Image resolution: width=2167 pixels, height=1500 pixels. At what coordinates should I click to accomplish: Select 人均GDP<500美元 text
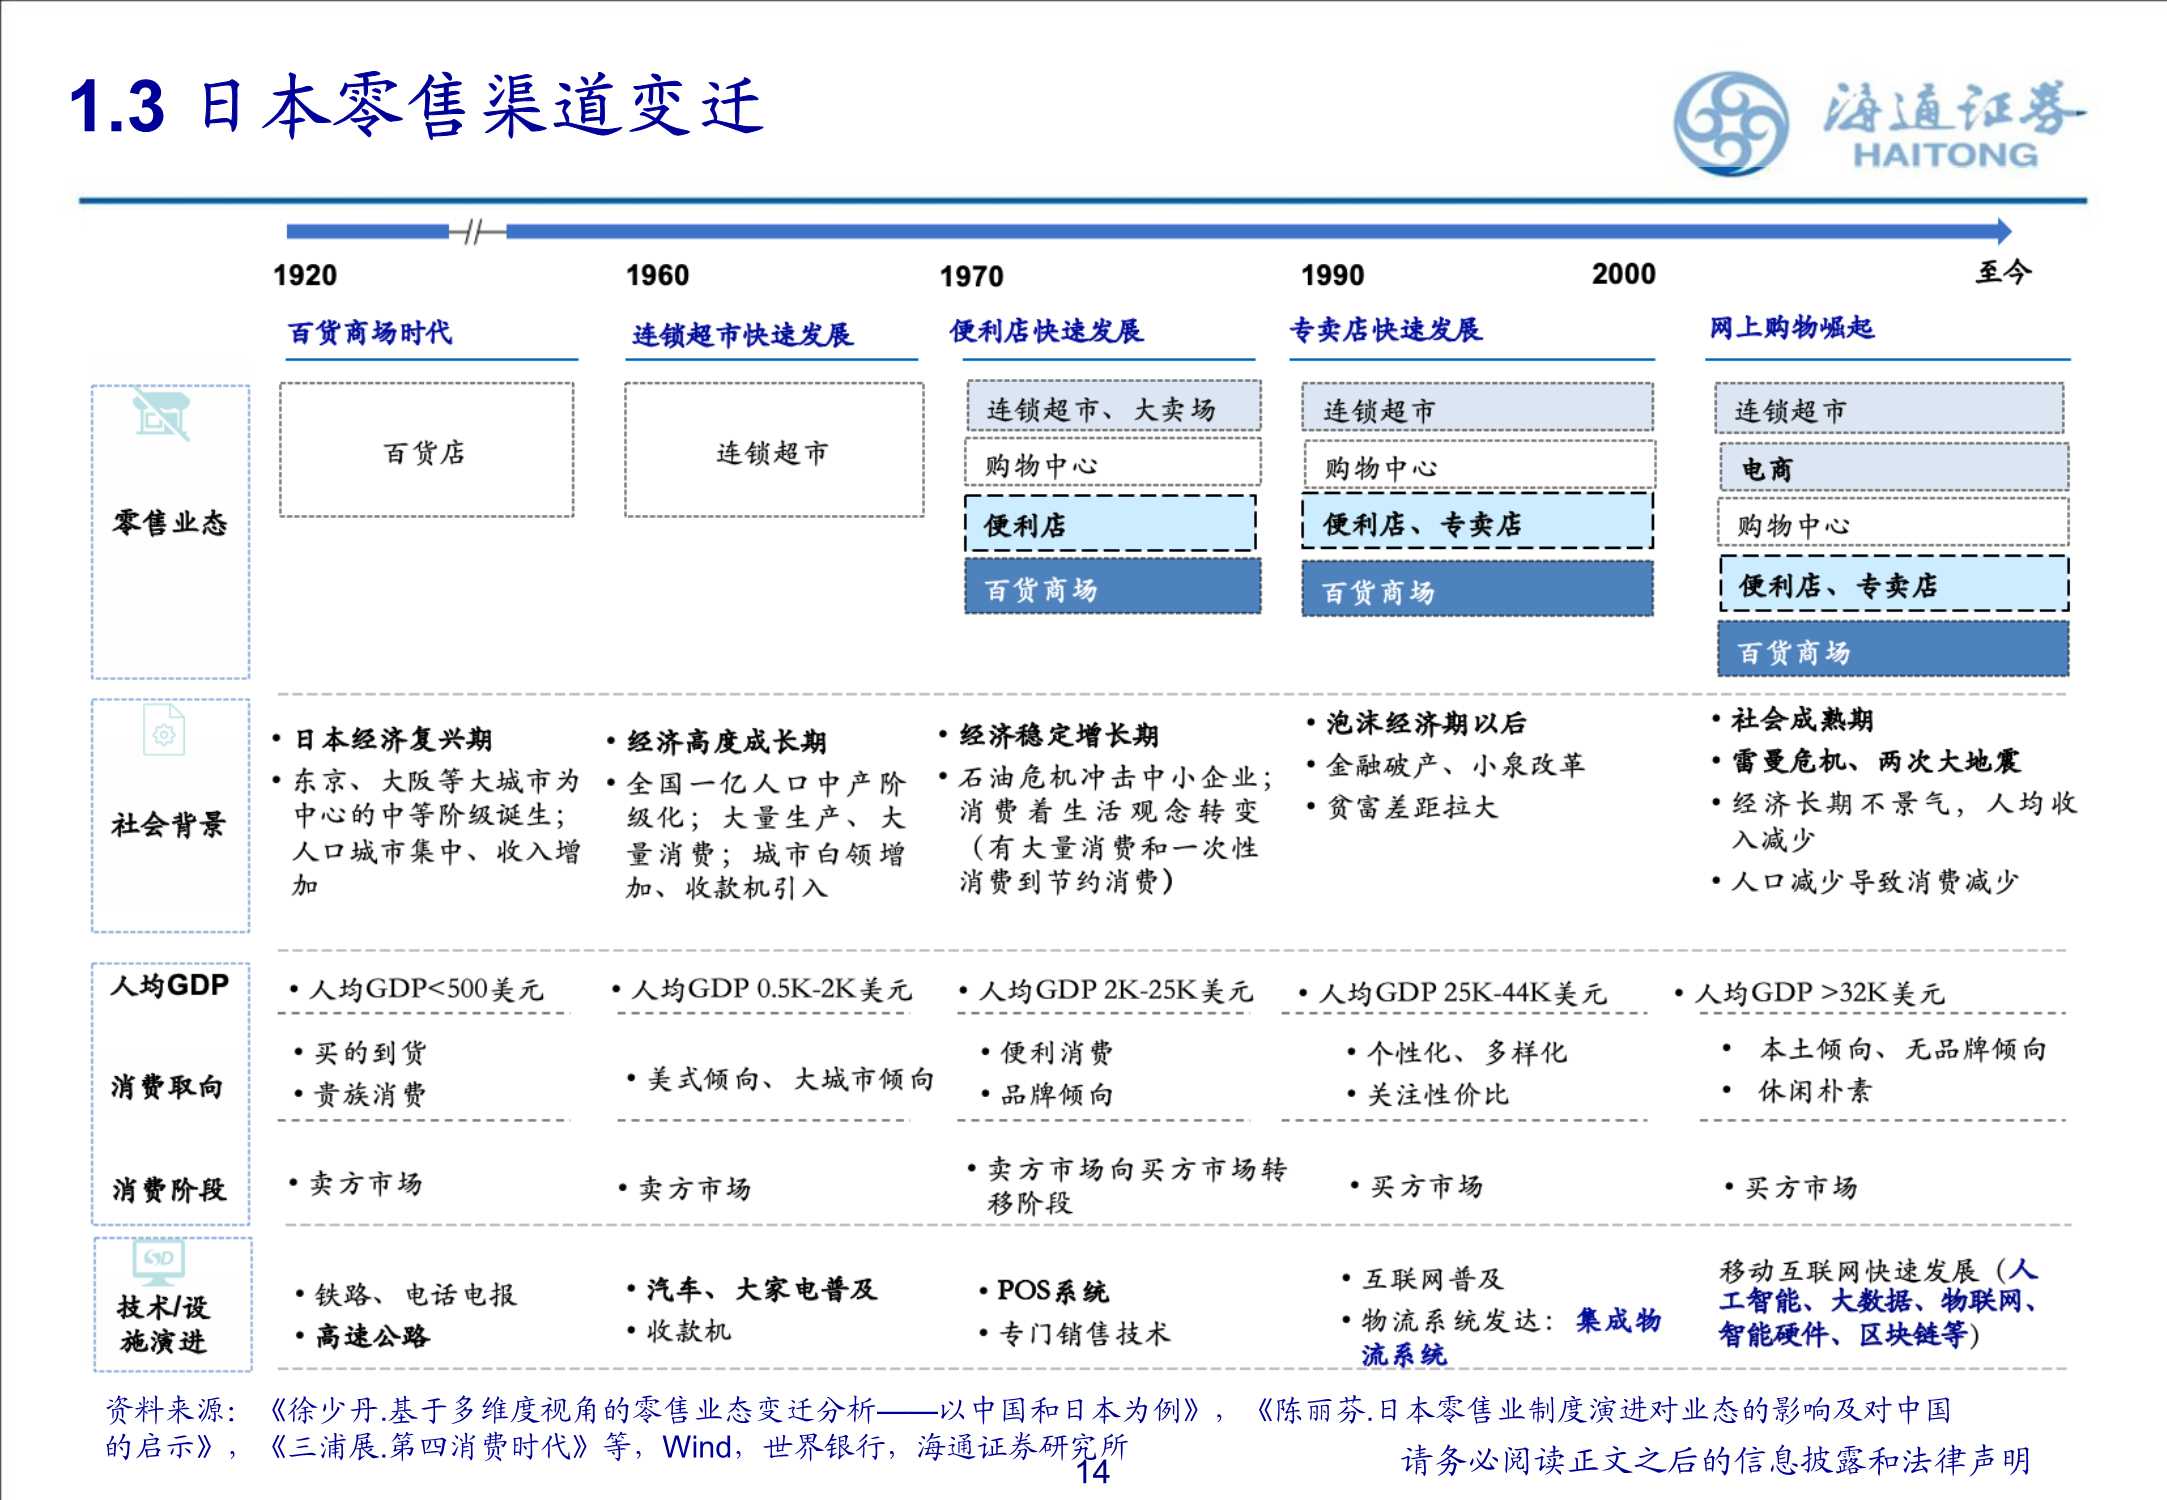pos(426,989)
